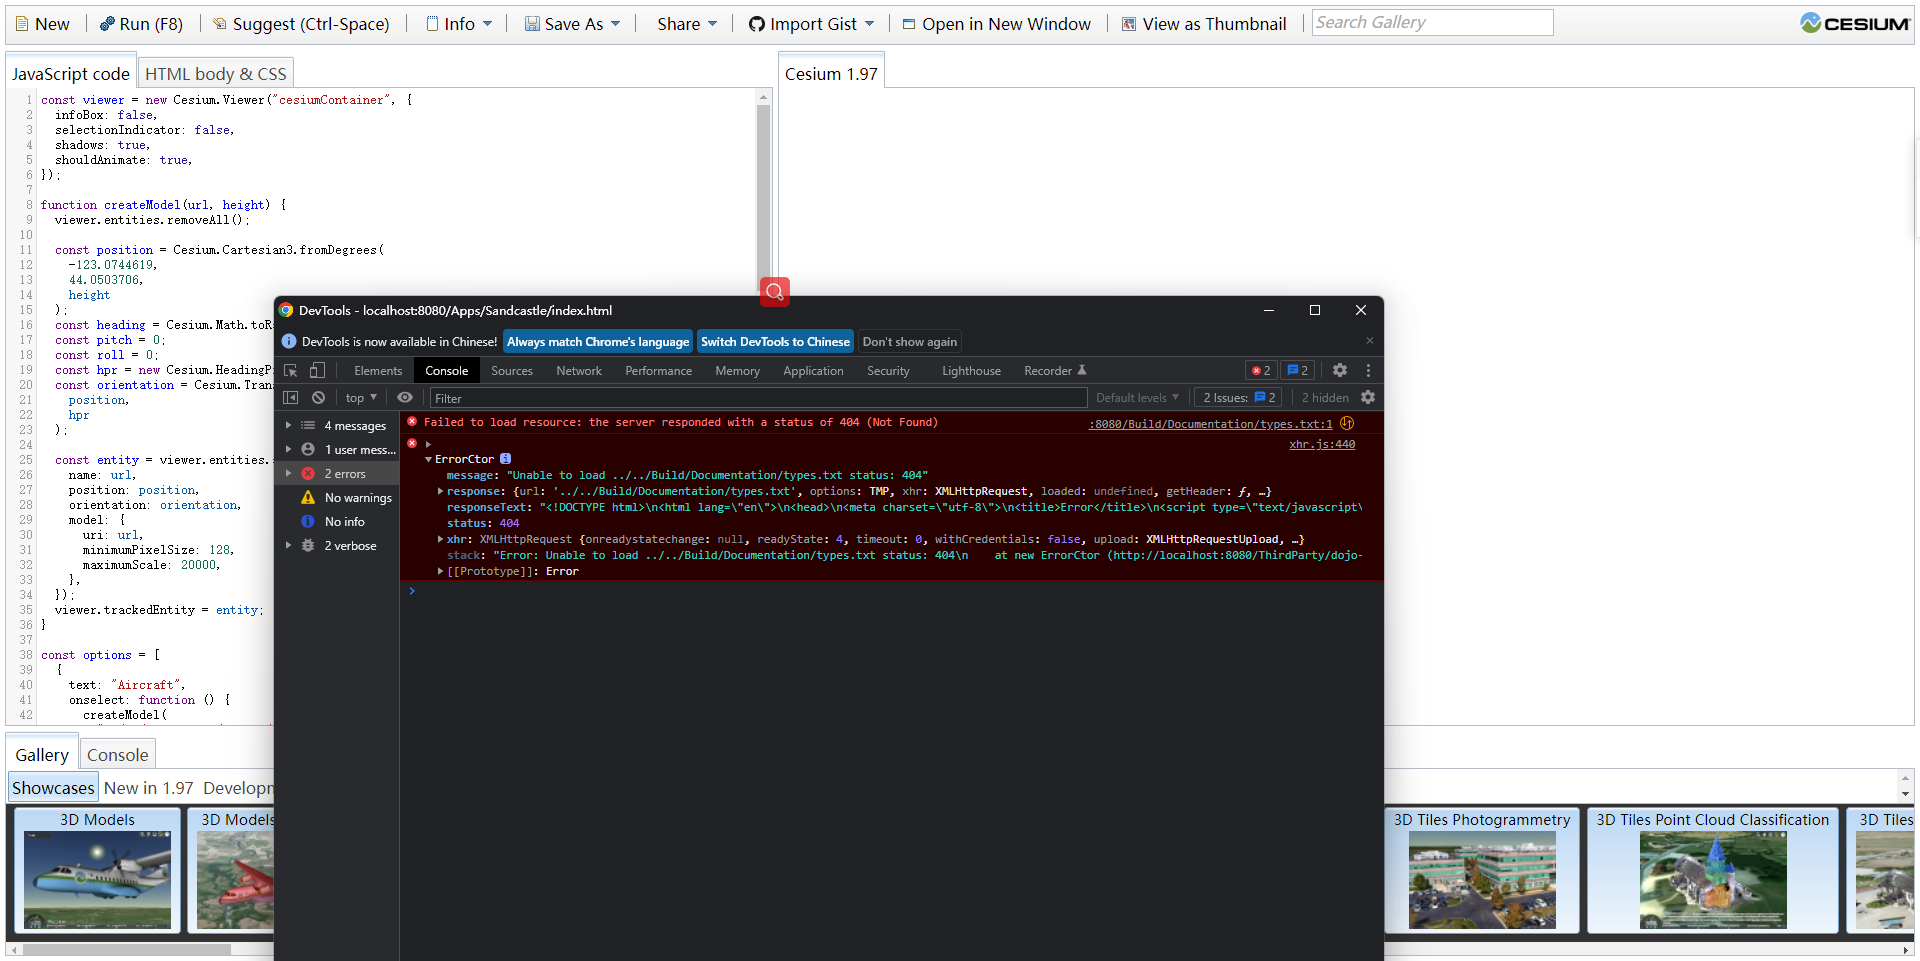Toggle the eye icon to create live expression
Image resolution: width=1920 pixels, height=961 pixels.
click(404, 397)
